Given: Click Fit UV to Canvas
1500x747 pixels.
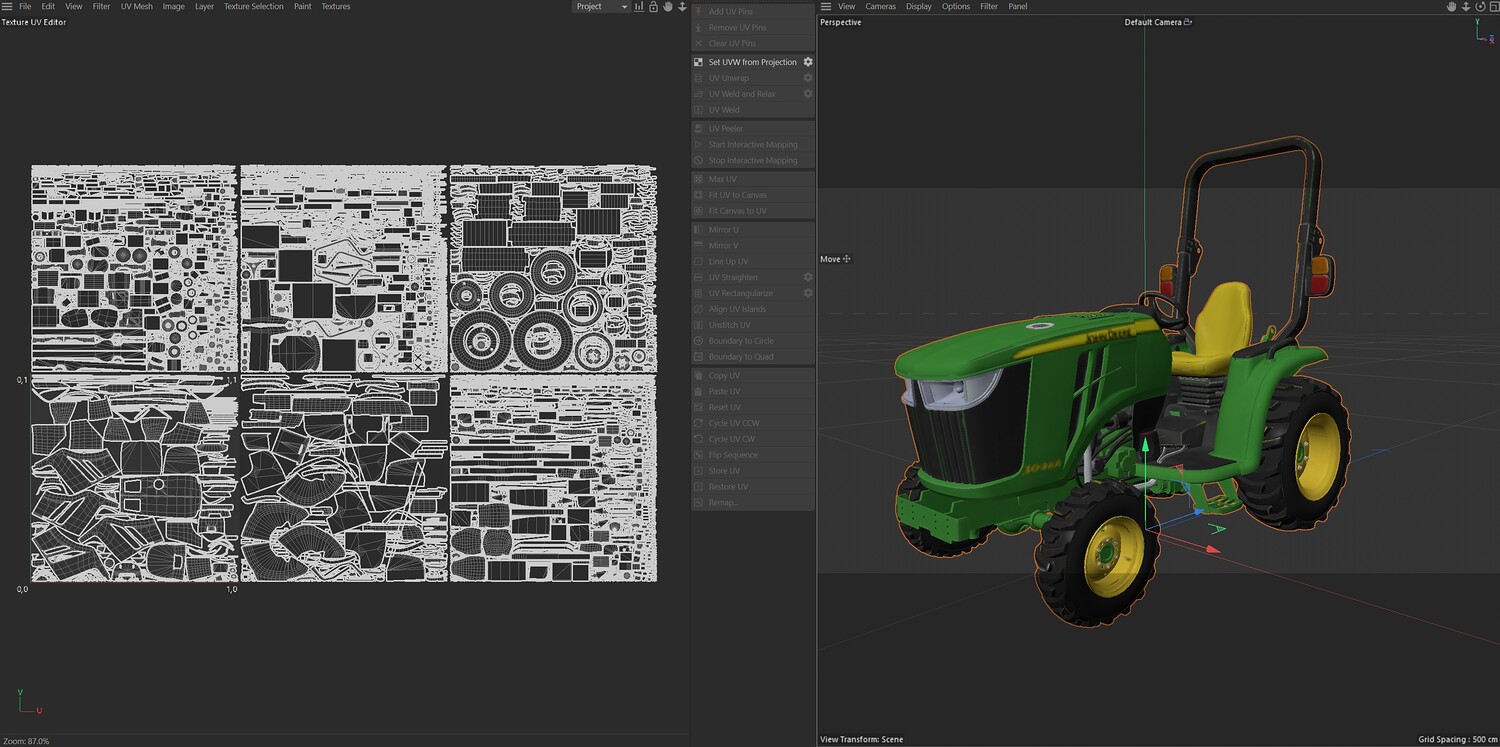Looking at the screenshot, I should click(x=753, y=195).
